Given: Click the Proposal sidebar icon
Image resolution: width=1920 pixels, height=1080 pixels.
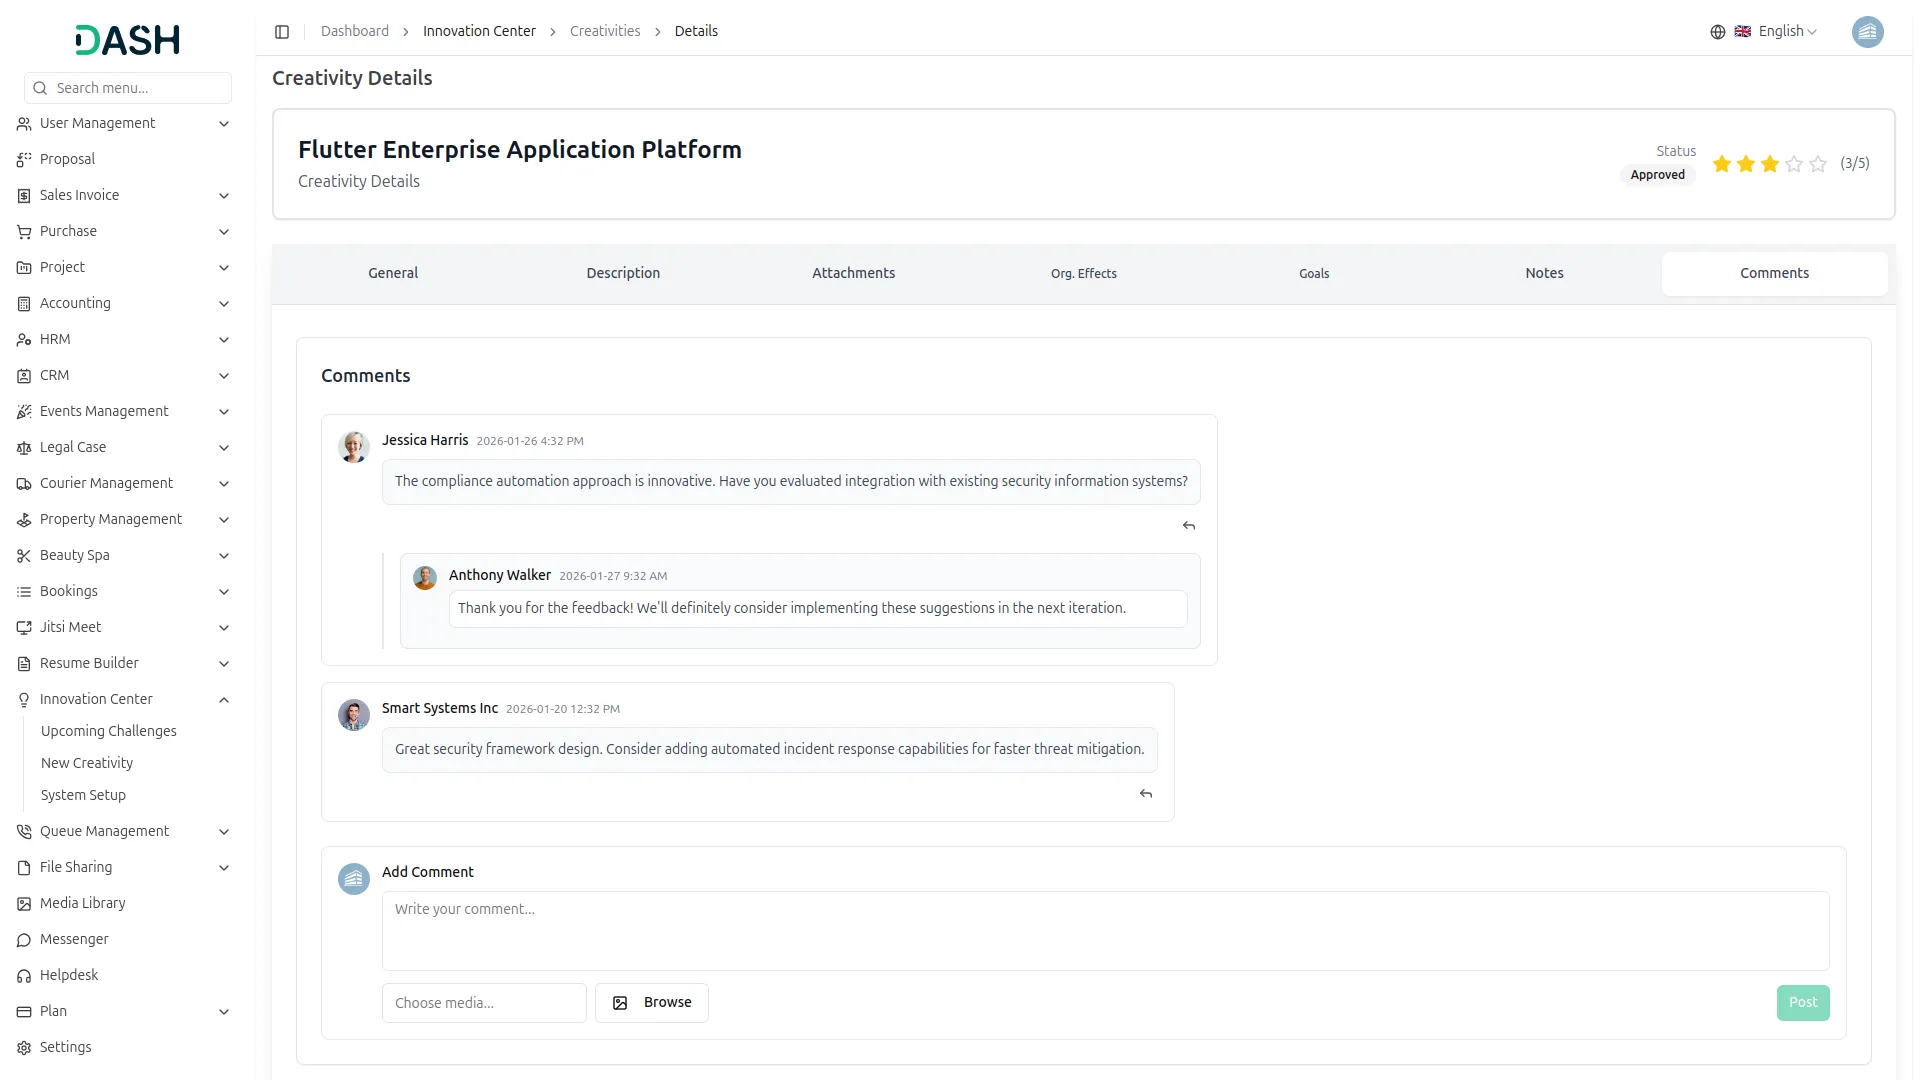Looking at the screenshot, I should coord(24,160).
